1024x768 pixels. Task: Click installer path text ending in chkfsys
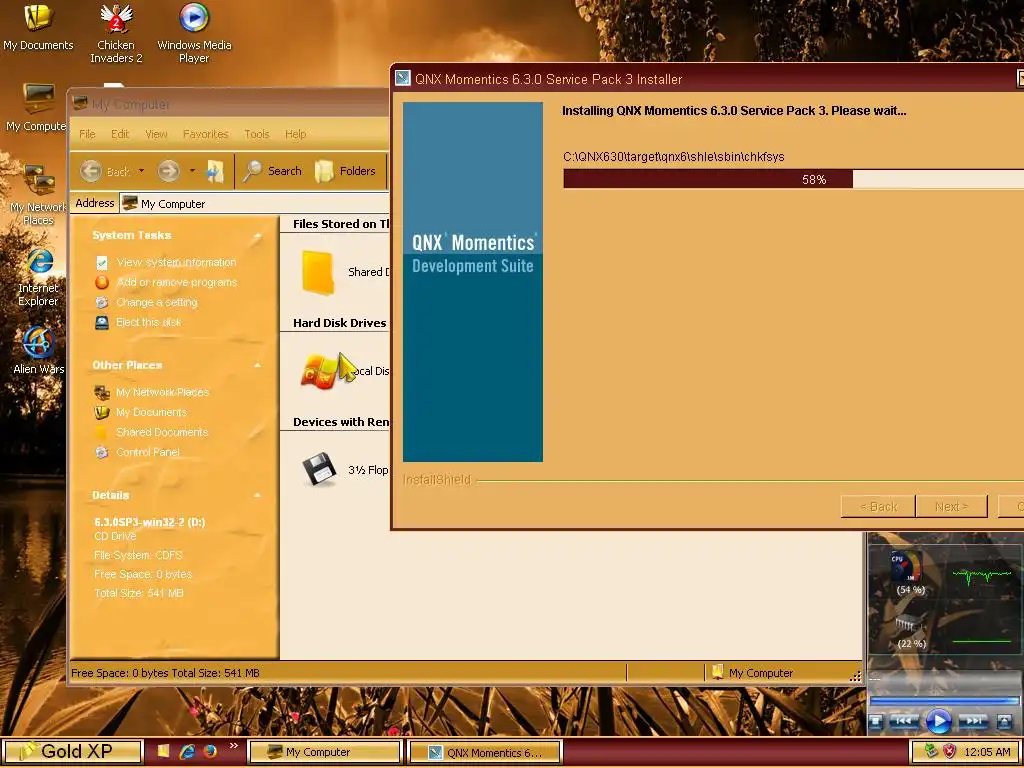click(x=673, y=157)
